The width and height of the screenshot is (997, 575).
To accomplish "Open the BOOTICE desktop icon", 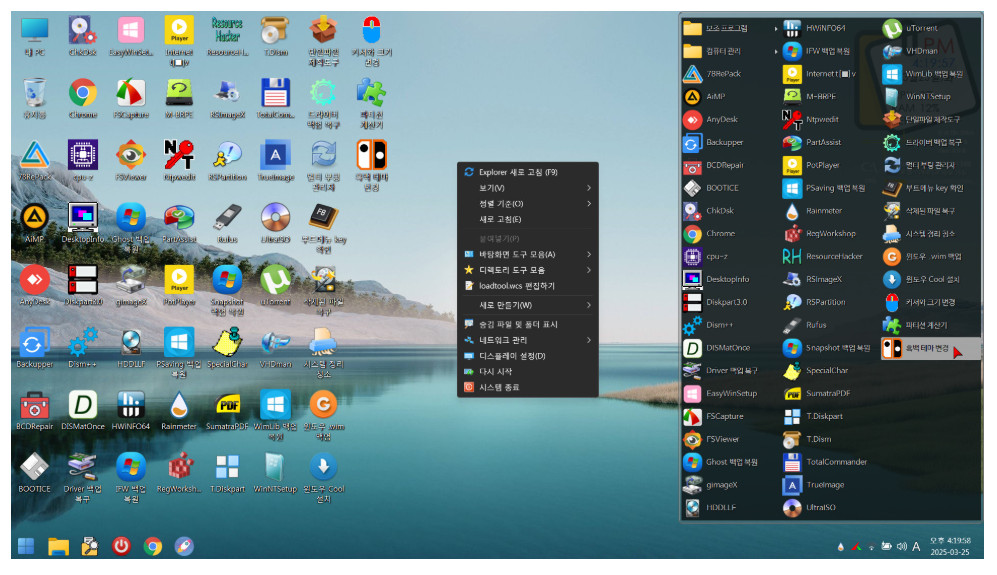I will (34, 468).
